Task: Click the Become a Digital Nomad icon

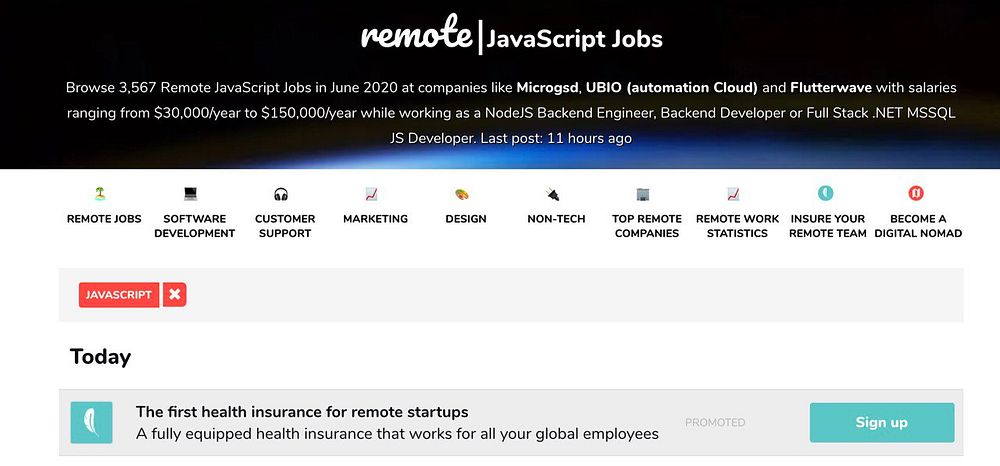Action: [916, 194]
